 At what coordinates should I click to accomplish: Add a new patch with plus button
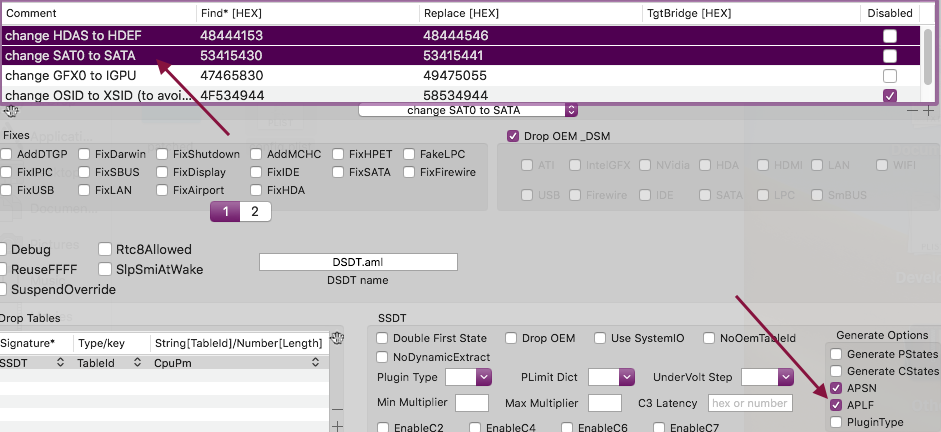click(x=928, y=110)
